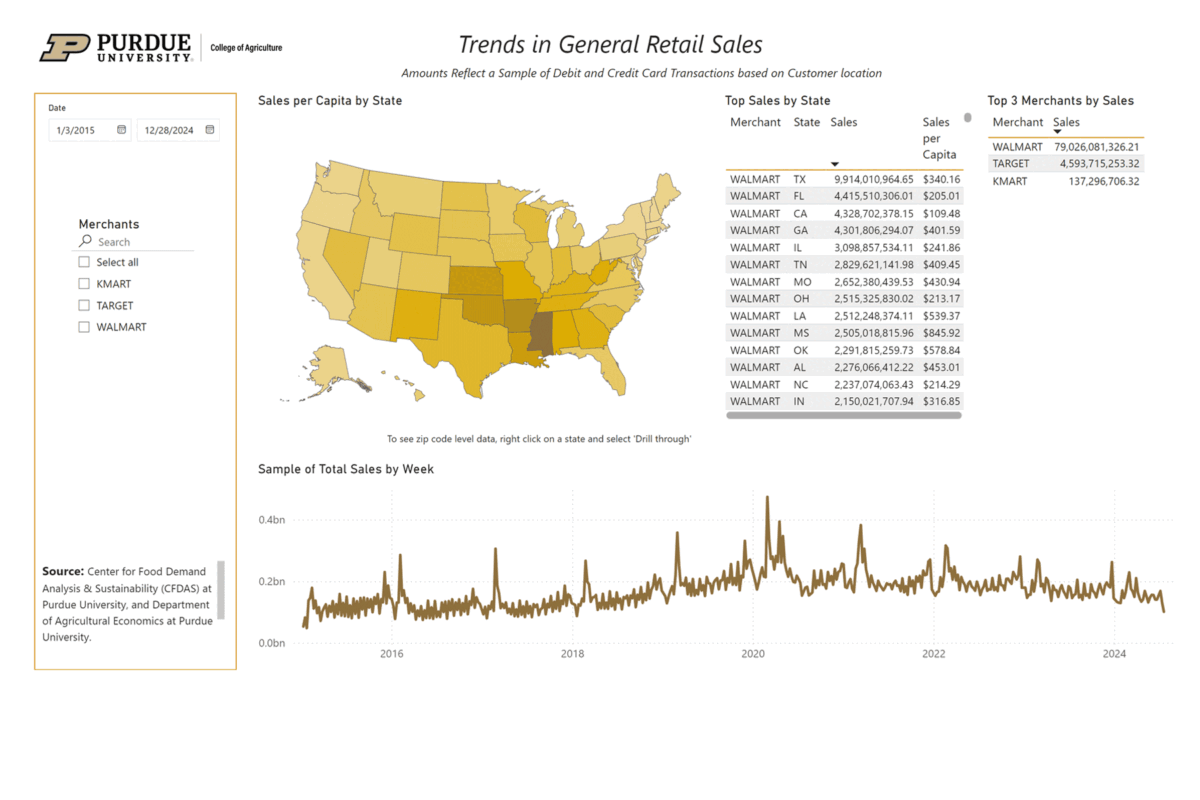Select the GA row sales 4,301,806,294.07
This screenshot has width=1200, height=800.
tap(874, 230)
